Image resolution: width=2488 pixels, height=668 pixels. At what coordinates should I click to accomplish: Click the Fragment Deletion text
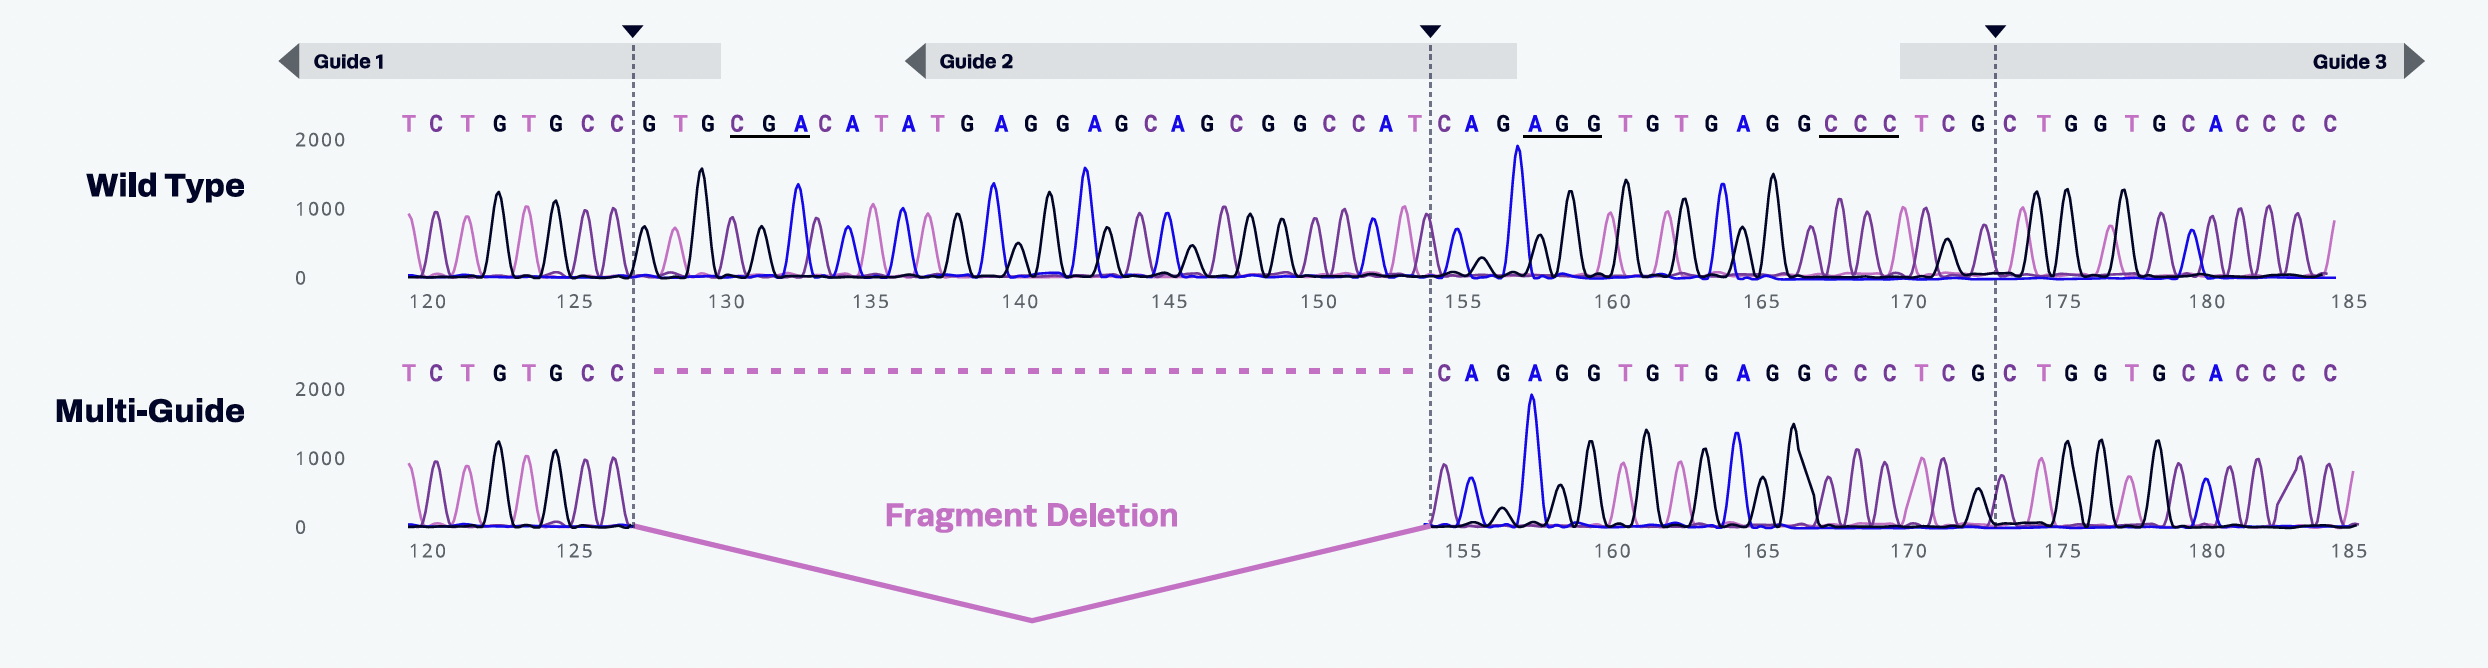pos(1031,515)
